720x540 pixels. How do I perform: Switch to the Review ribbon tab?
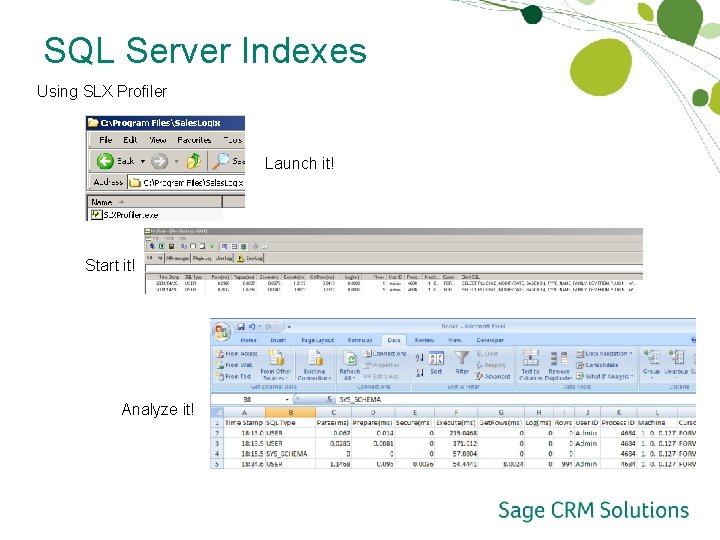coord(424,340)
